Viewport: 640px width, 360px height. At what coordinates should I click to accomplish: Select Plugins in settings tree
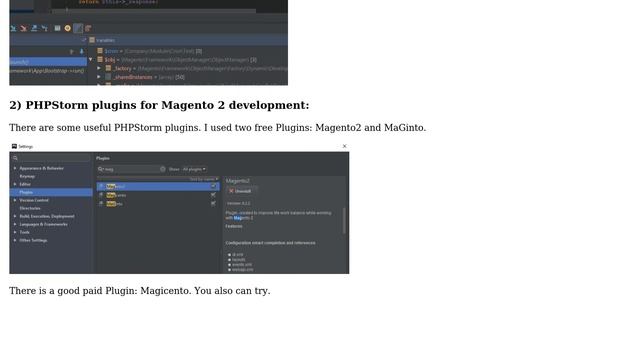tap(51, 192)
